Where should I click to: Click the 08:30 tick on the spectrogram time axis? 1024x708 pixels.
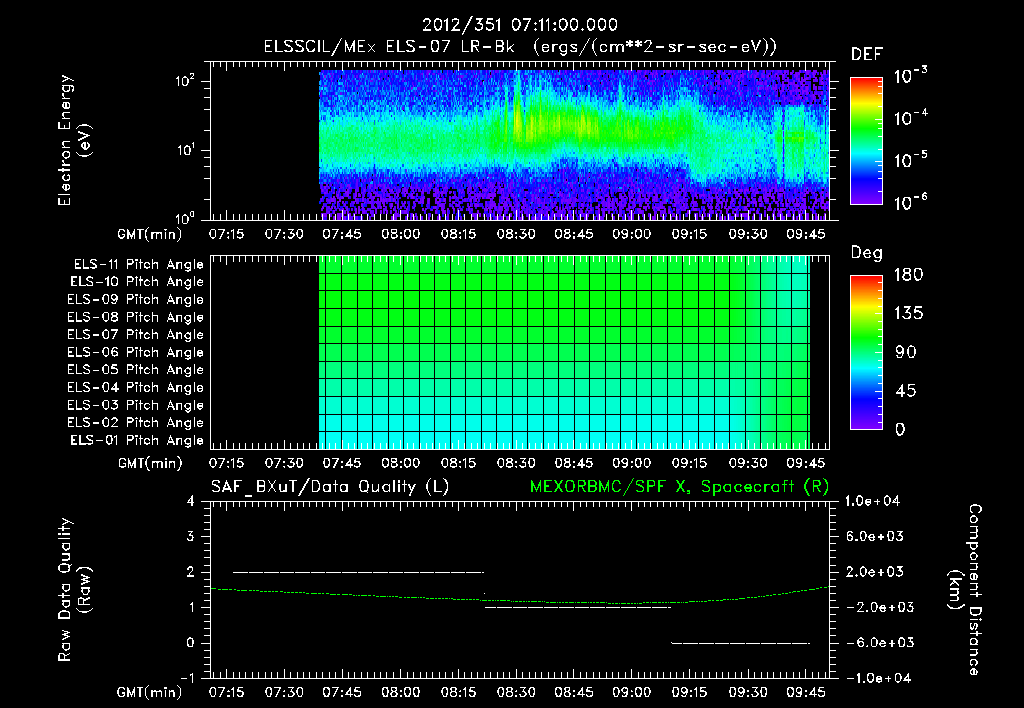pos(516,234)
